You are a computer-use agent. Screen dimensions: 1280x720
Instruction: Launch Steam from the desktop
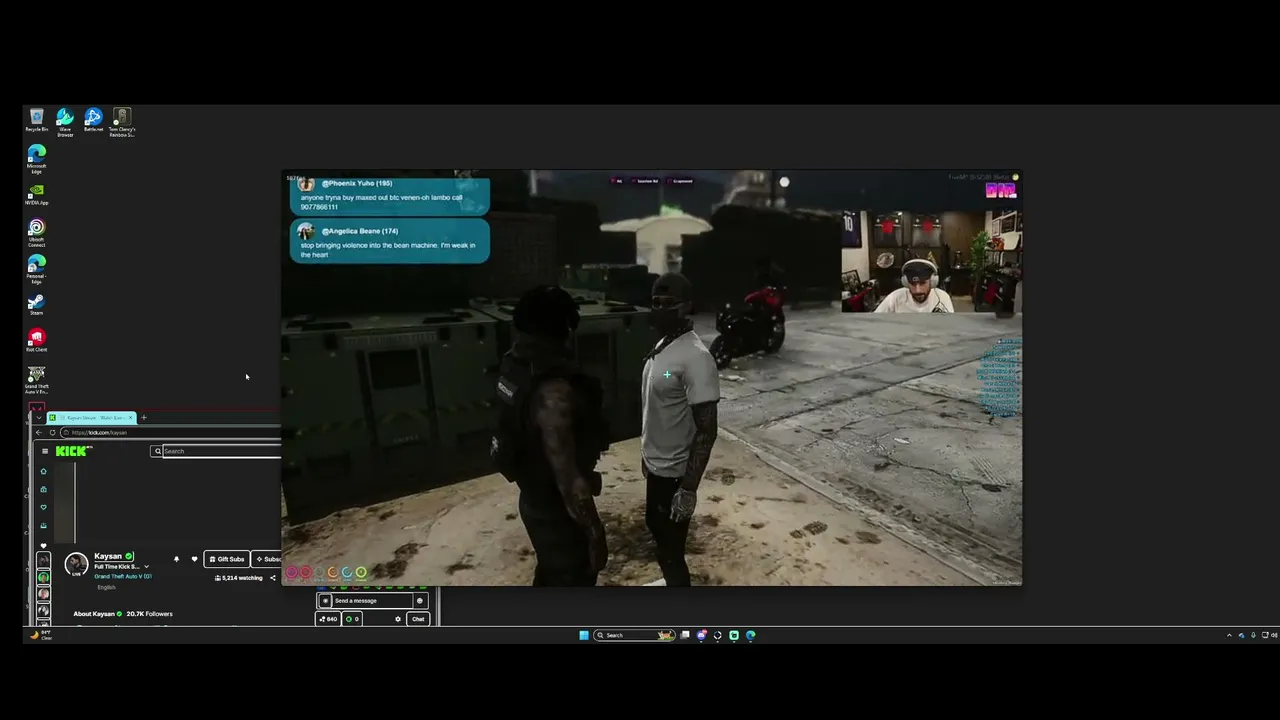[37, 304]
